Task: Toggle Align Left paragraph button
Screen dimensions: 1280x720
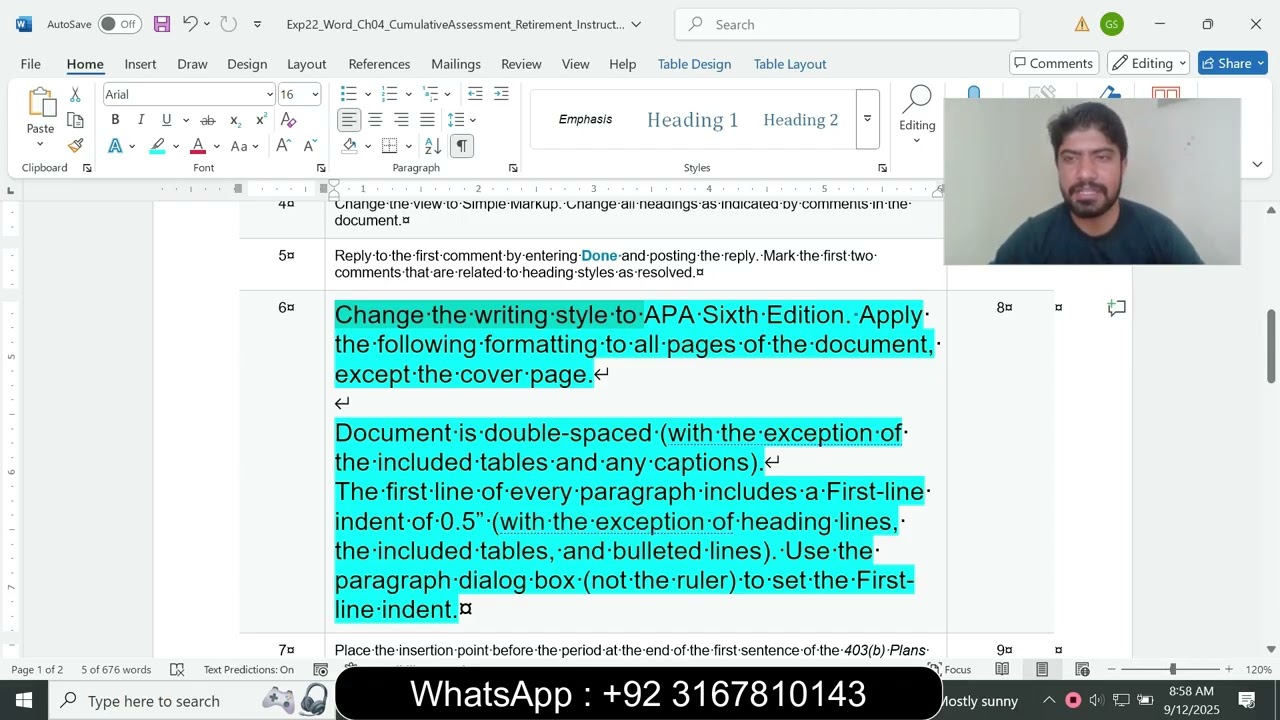Action: point(348,120)
